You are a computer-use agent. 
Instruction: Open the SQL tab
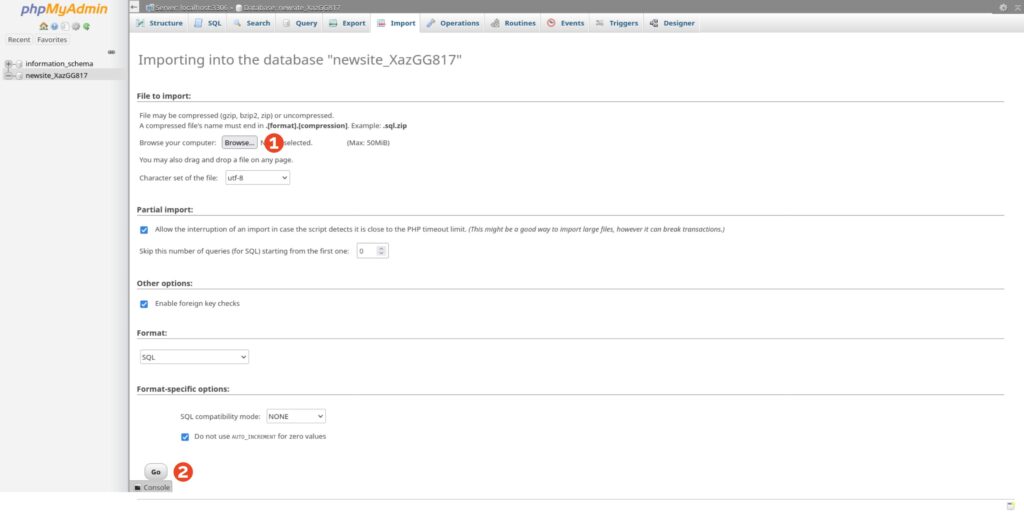tap(208, 23)
